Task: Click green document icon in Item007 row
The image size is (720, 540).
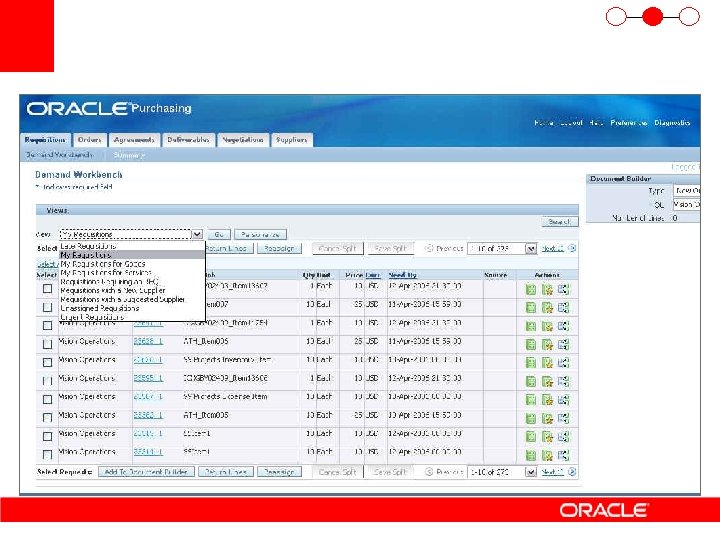Action: pyautogui.click(x=531, y=308)
